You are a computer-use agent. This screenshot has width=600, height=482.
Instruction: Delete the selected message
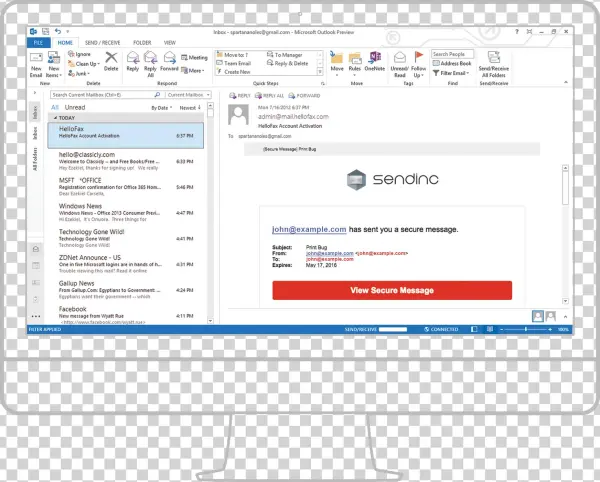111,62
